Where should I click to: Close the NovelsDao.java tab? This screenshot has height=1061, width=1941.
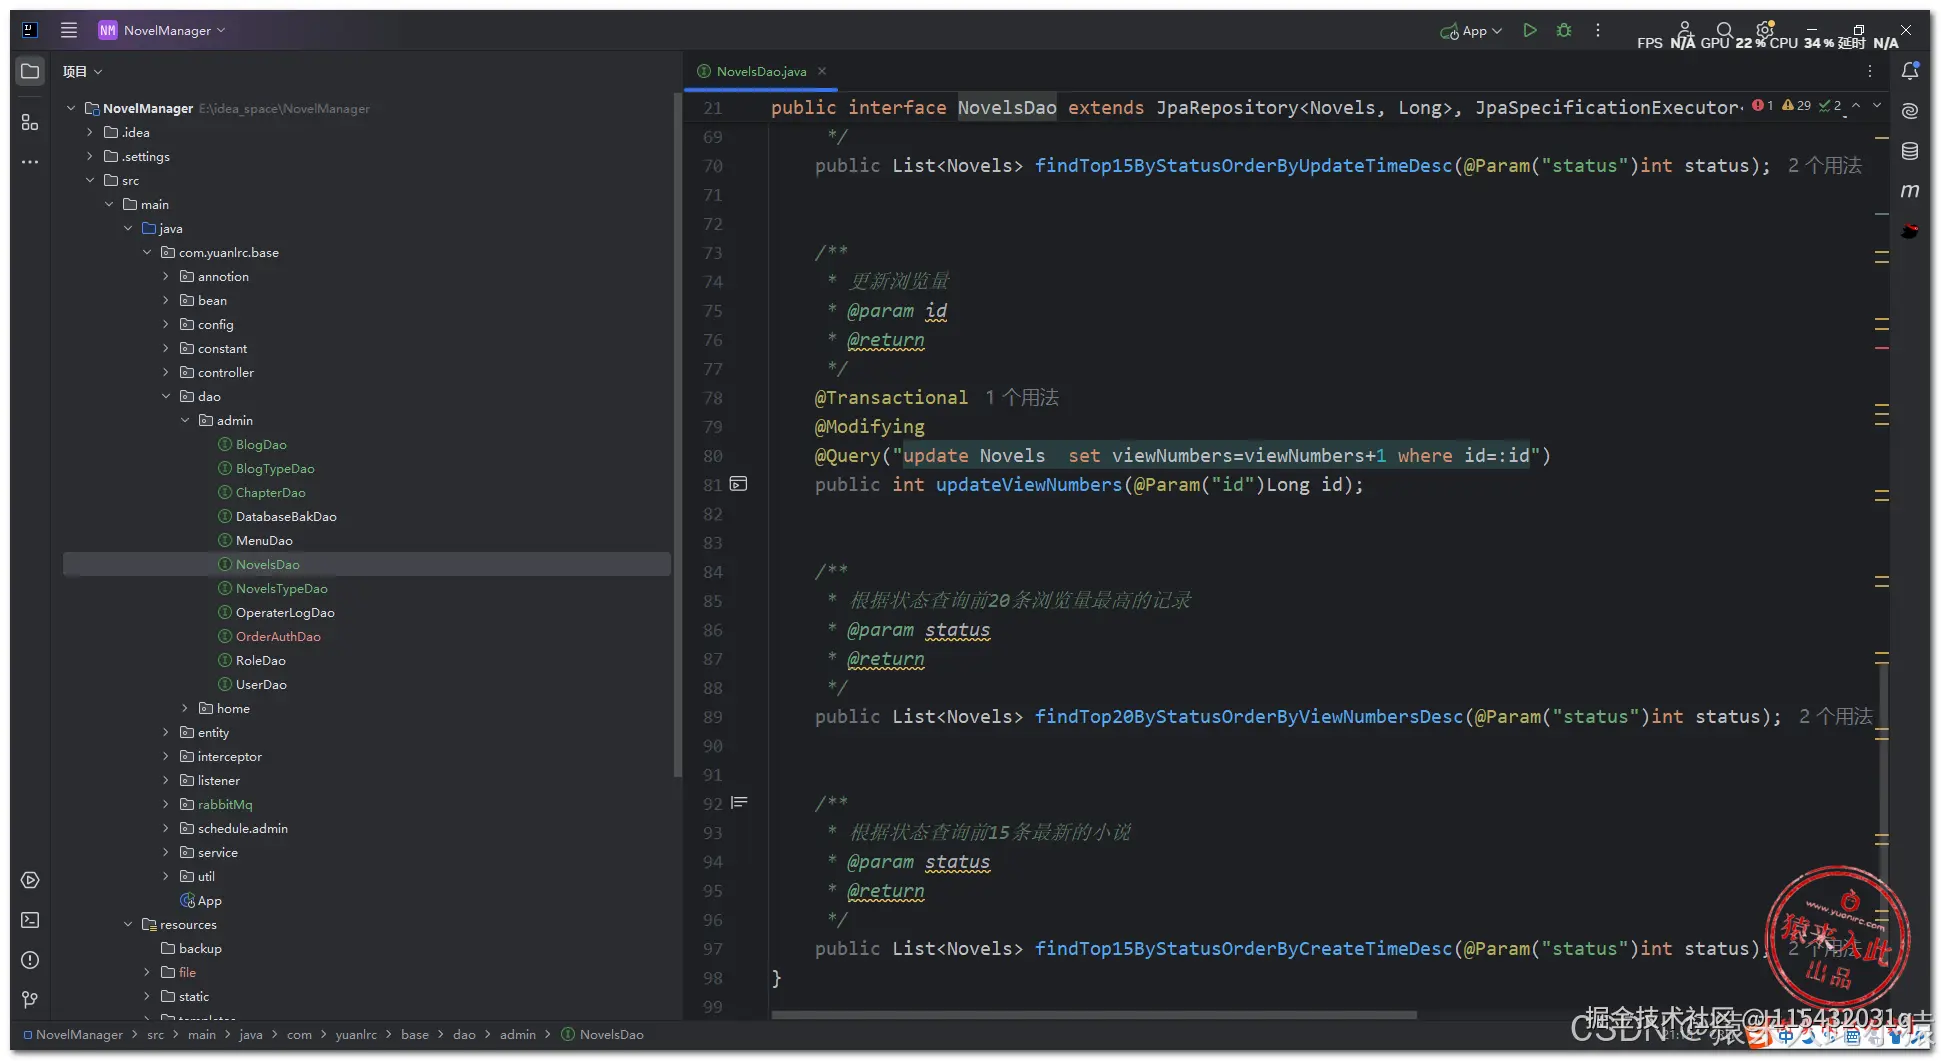click(822, 71)
